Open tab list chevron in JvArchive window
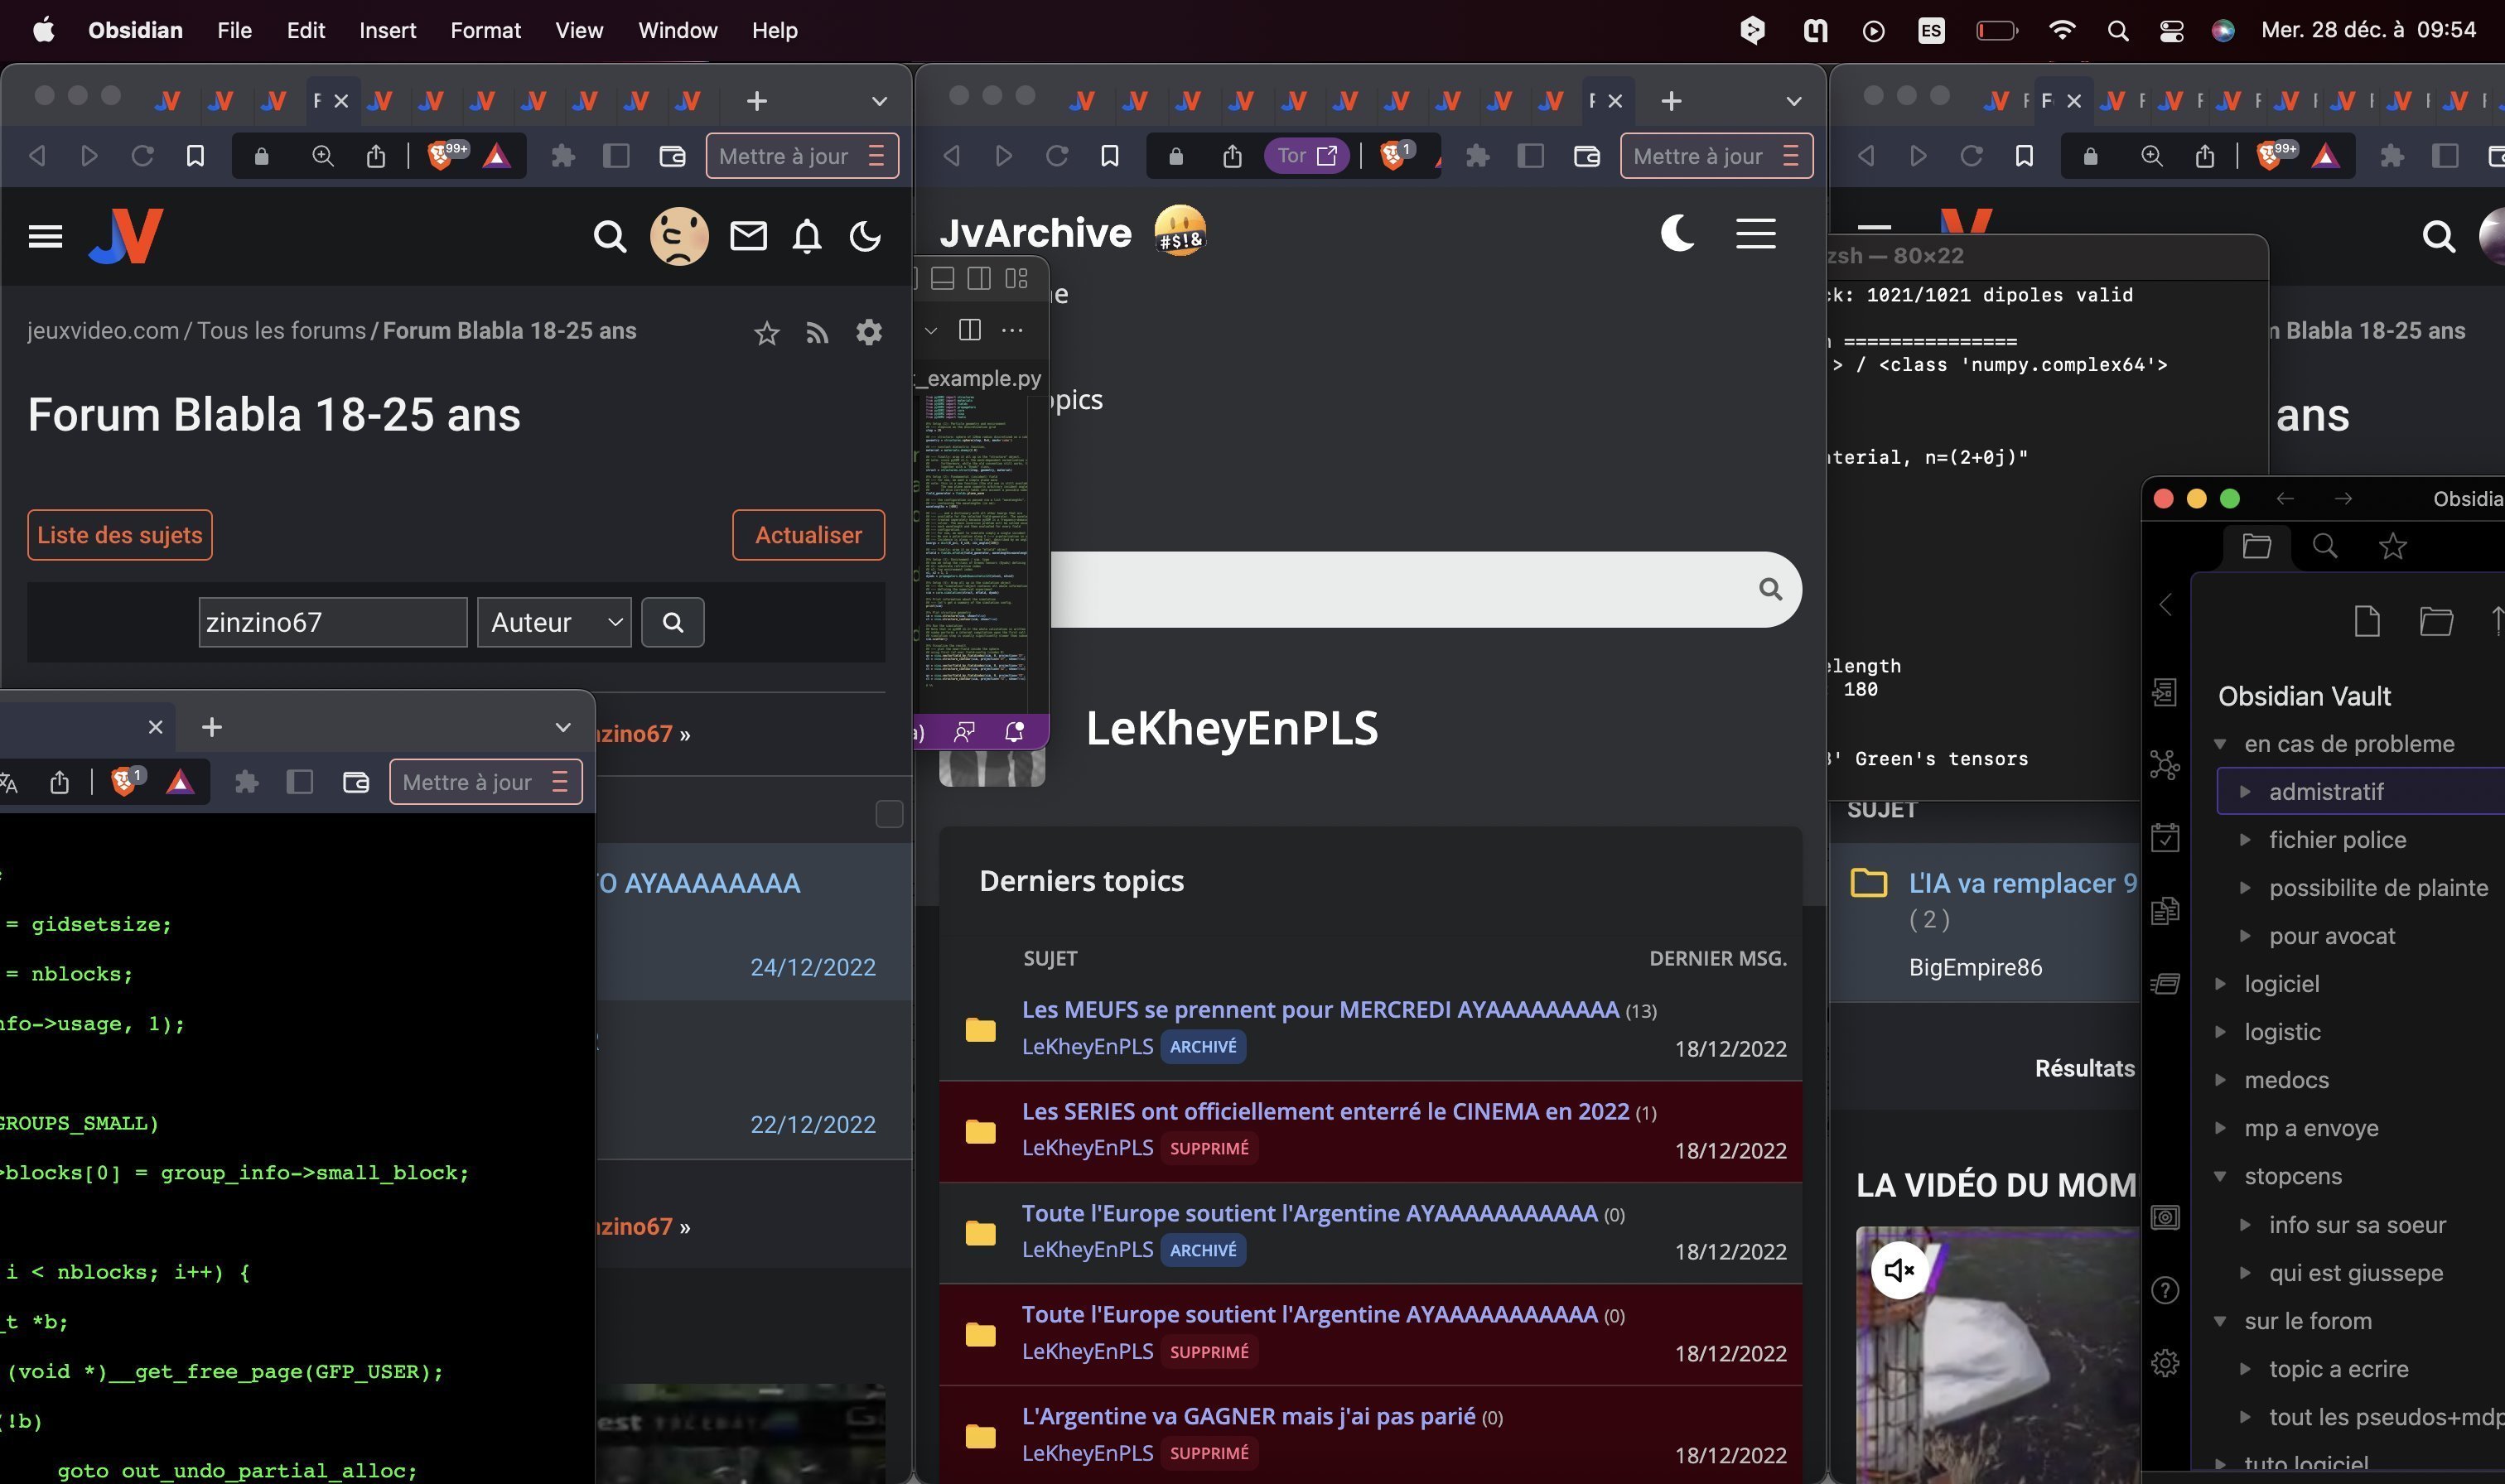The width and height of the screenshot is (2505, 1484). click(1793, 101)
